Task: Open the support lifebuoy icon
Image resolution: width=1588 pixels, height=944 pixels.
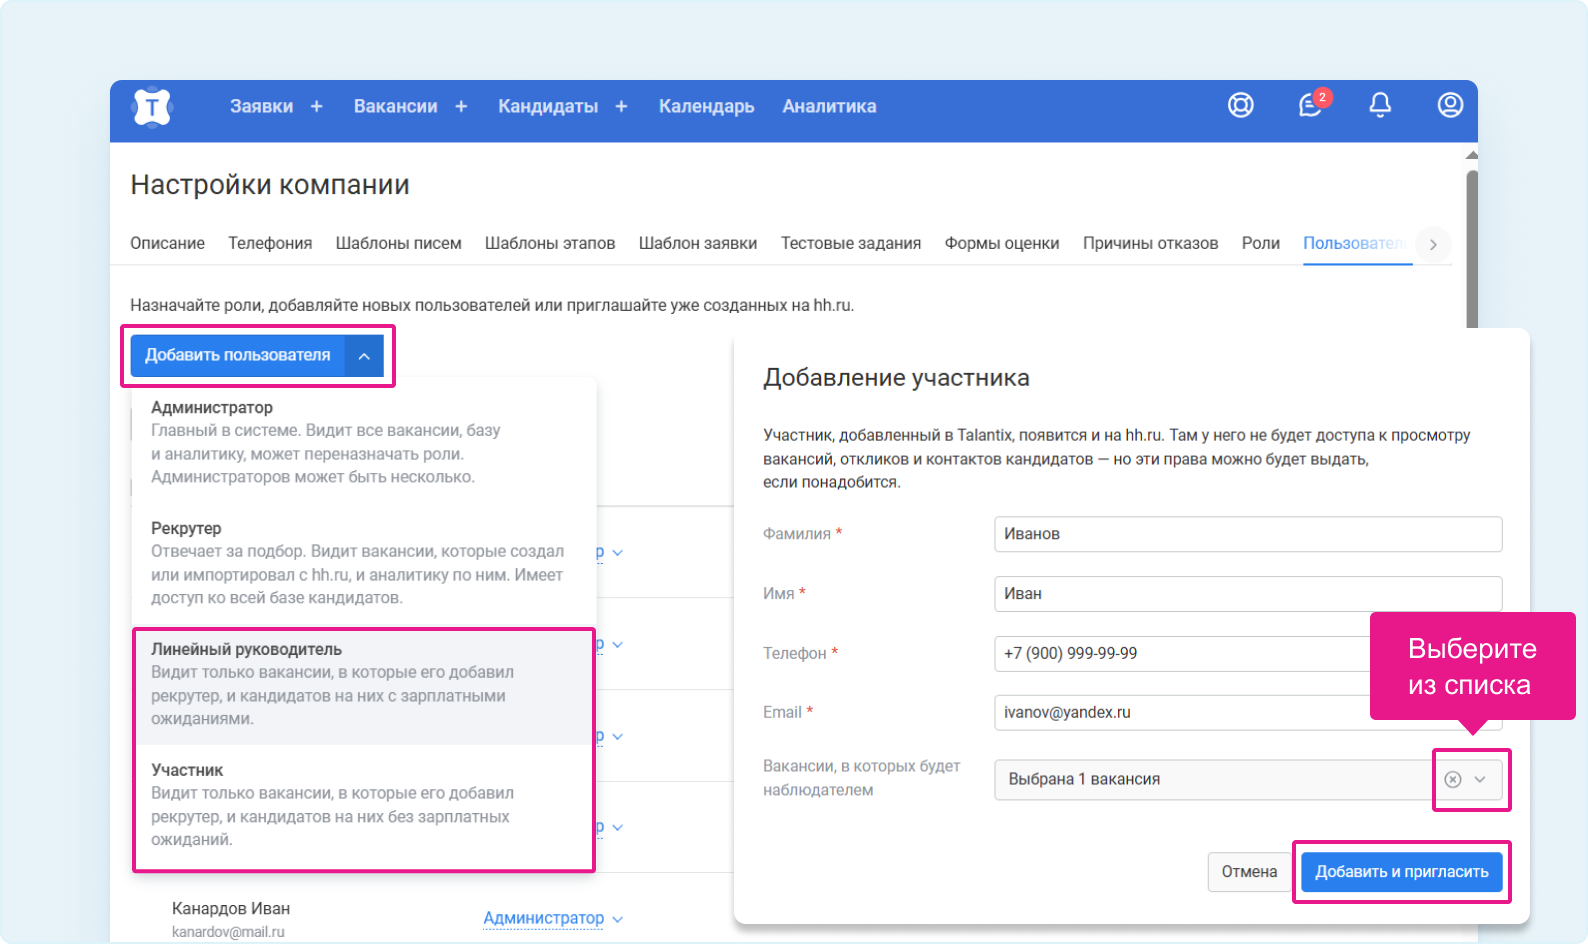Action: coord(1240,105)
